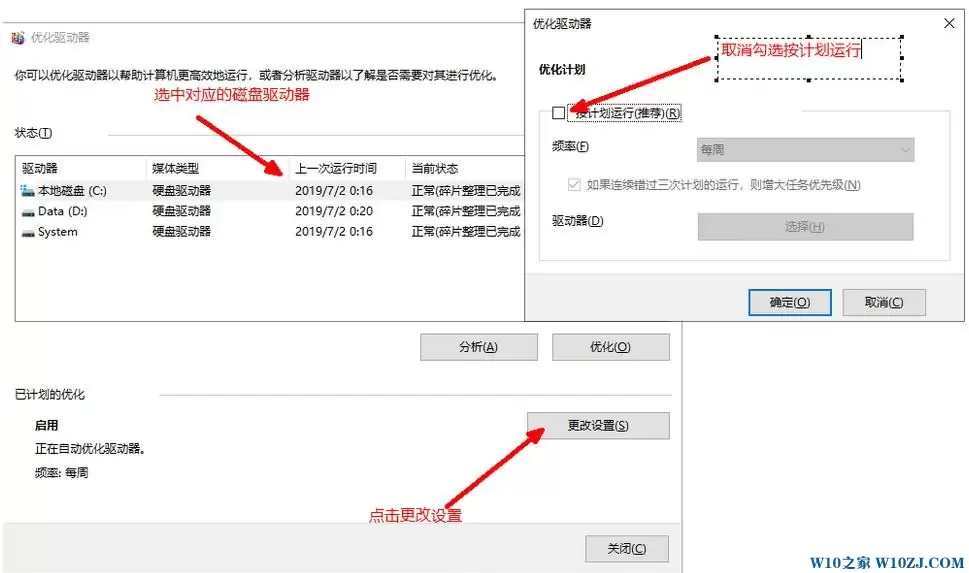The image size is (969, 573).
Task: Close the 优化驱动器 schedule dialog with X
Action: tap(948, 21)
